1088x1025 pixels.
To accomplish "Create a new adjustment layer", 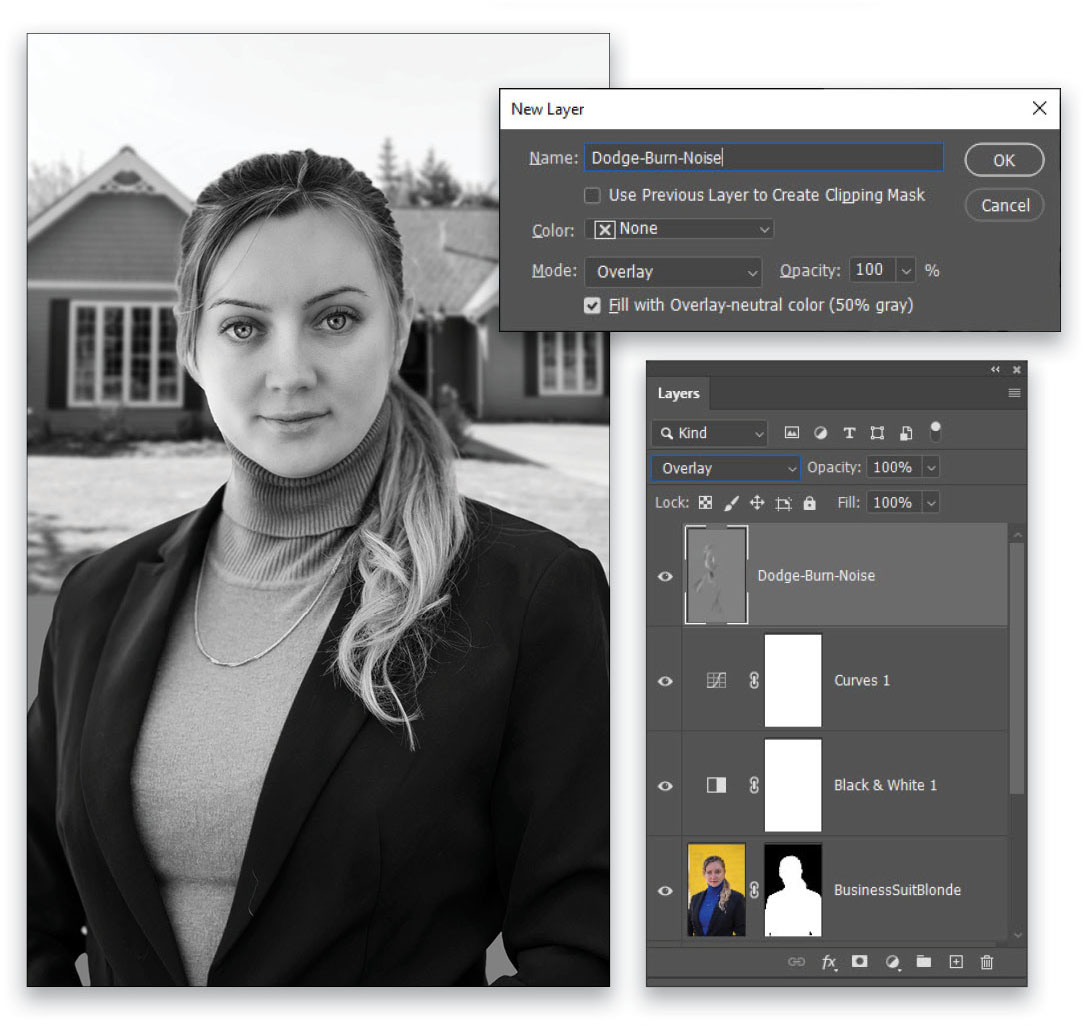I will click(x=891, y=962).
